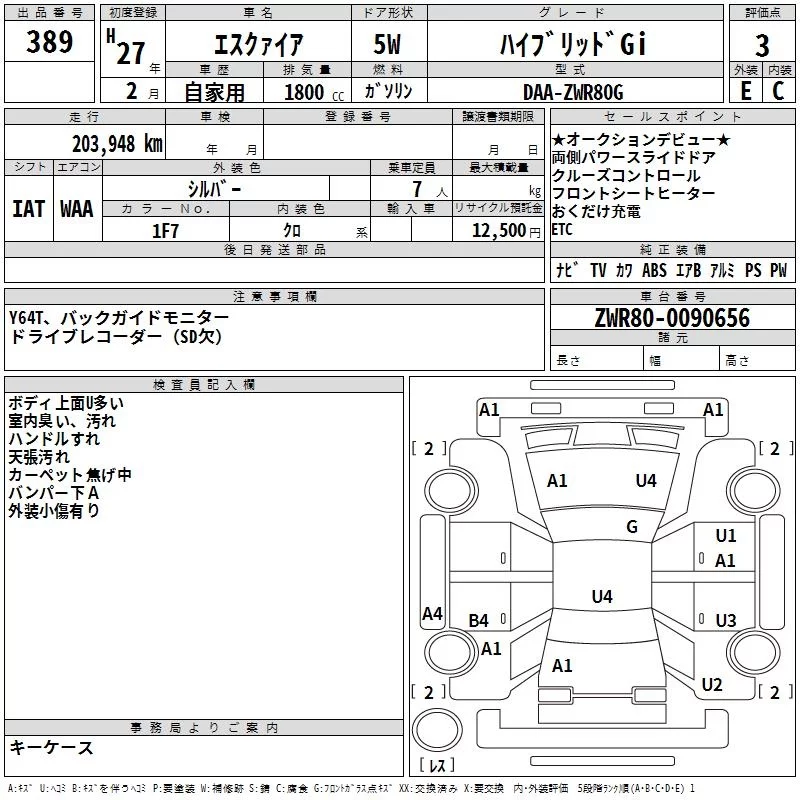Click the overall score 3
800x800 pixels.
[x=762, y=46]
